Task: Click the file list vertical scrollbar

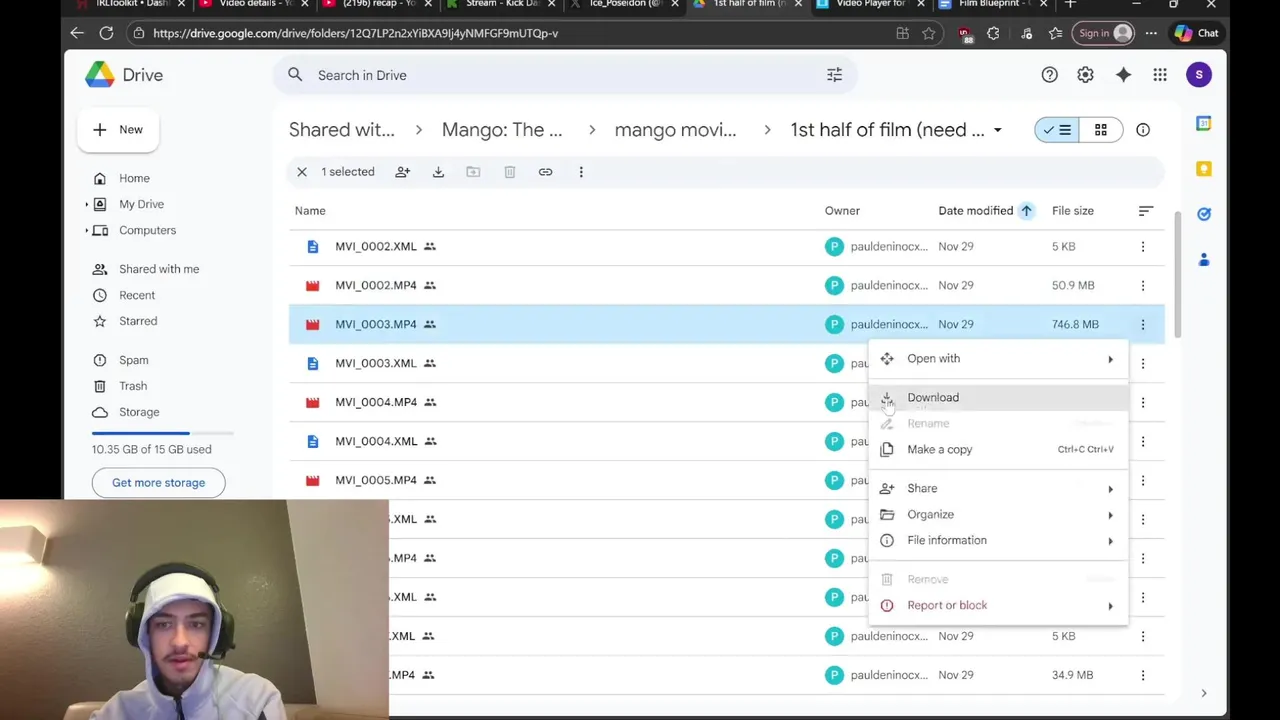Action: pyautogui.click(x=1177, y=275)
